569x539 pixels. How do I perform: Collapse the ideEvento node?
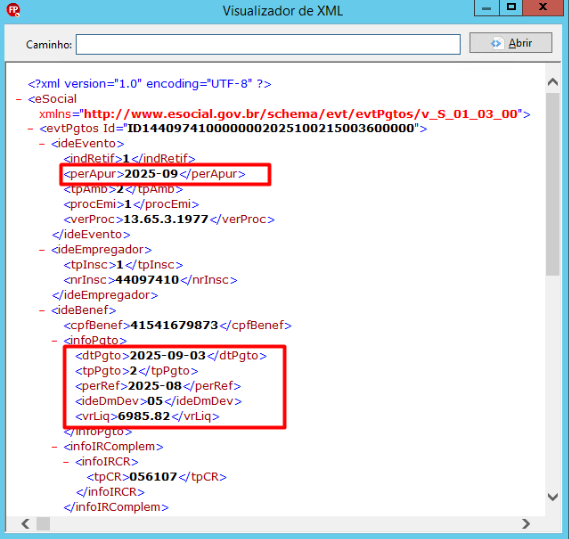(42, 144)
